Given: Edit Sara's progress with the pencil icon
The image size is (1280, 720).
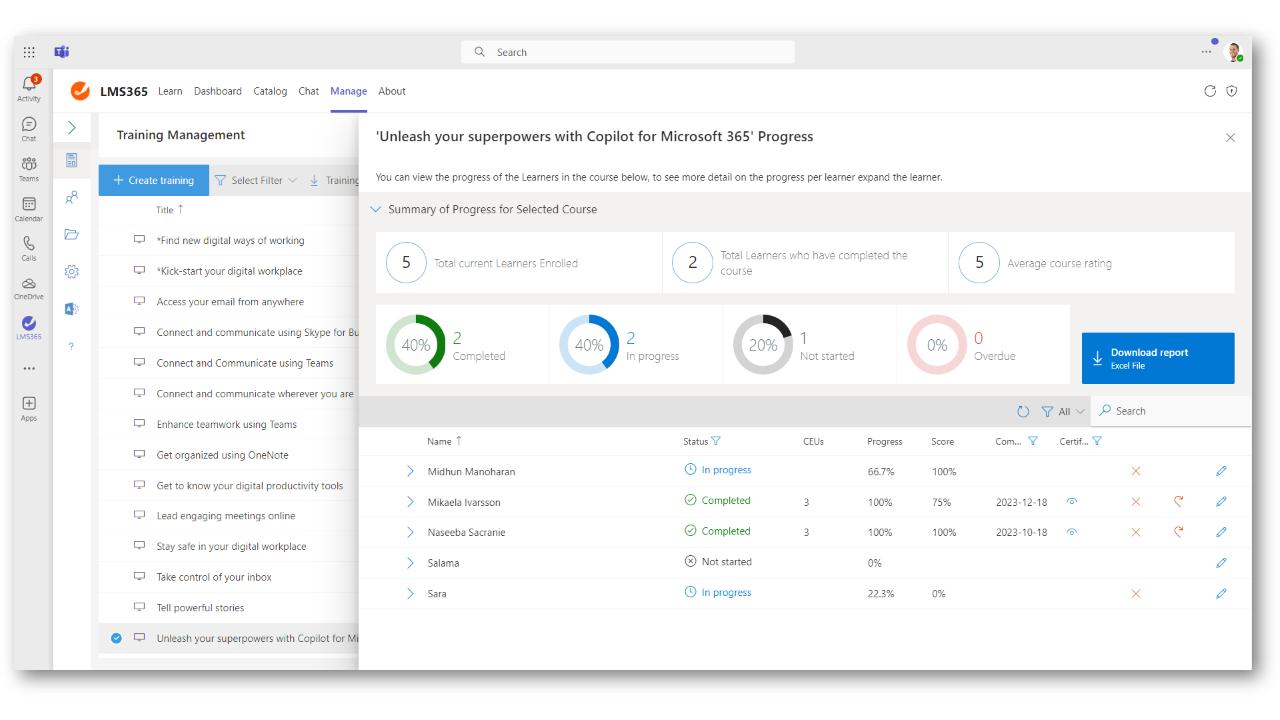Looking at the screenshot, I should pyautogui.click(x=1221, y=594).
